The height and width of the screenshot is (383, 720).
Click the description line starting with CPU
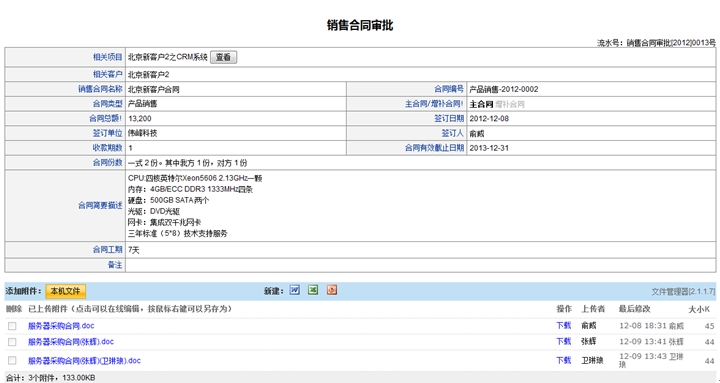pos(195,178)
